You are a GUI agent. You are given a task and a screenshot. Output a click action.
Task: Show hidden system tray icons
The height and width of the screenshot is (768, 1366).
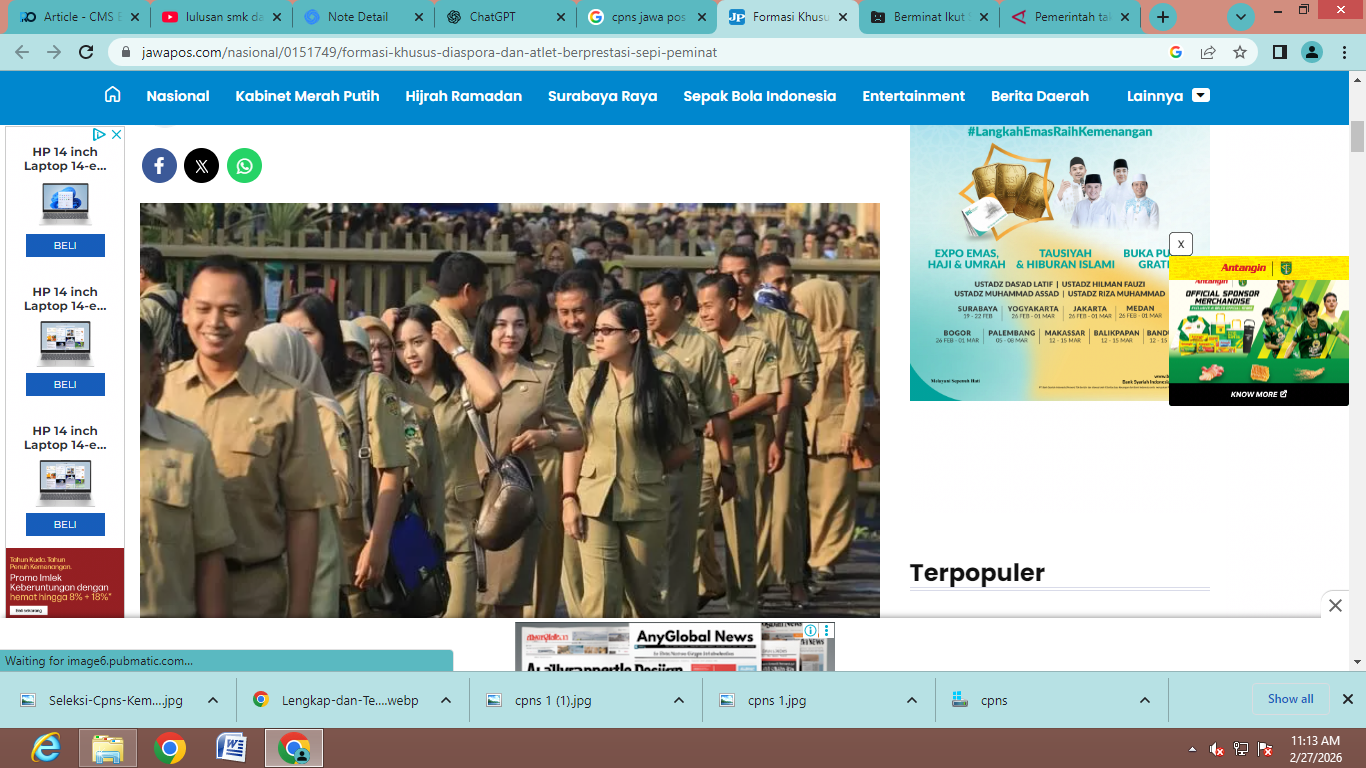[x=1192, y=749]
